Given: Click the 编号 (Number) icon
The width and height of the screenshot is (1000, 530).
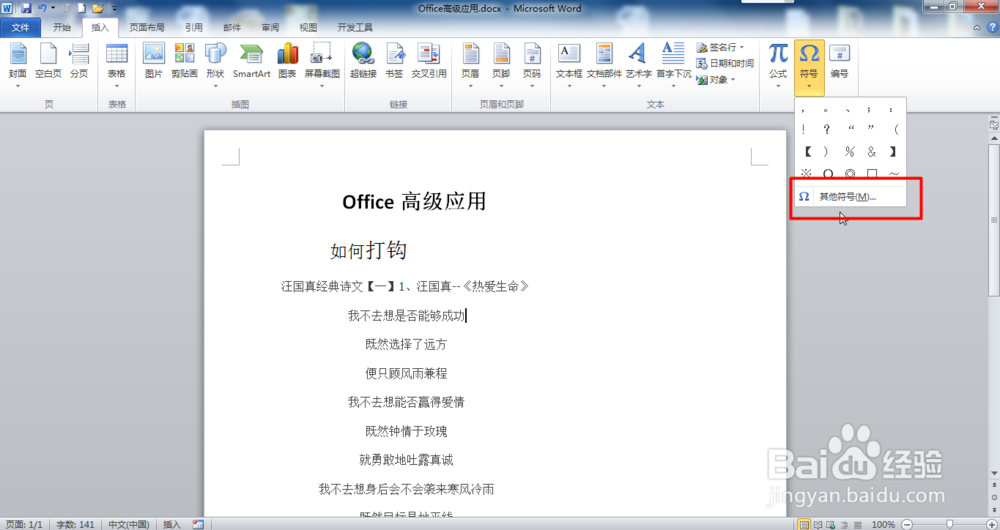Looking at the screenshot, I should pos(839,62).
